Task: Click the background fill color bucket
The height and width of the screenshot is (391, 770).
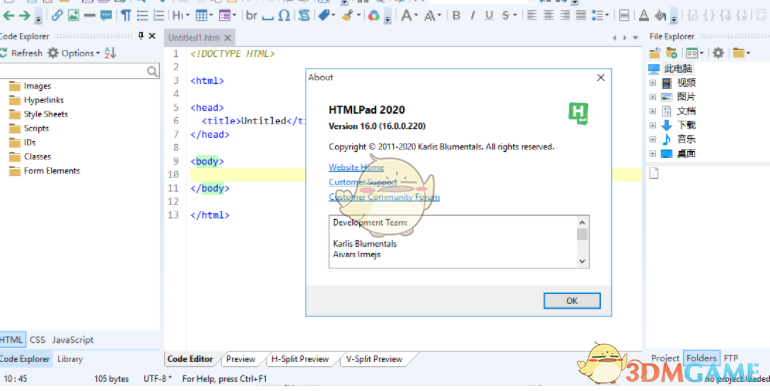Action: 660,15
